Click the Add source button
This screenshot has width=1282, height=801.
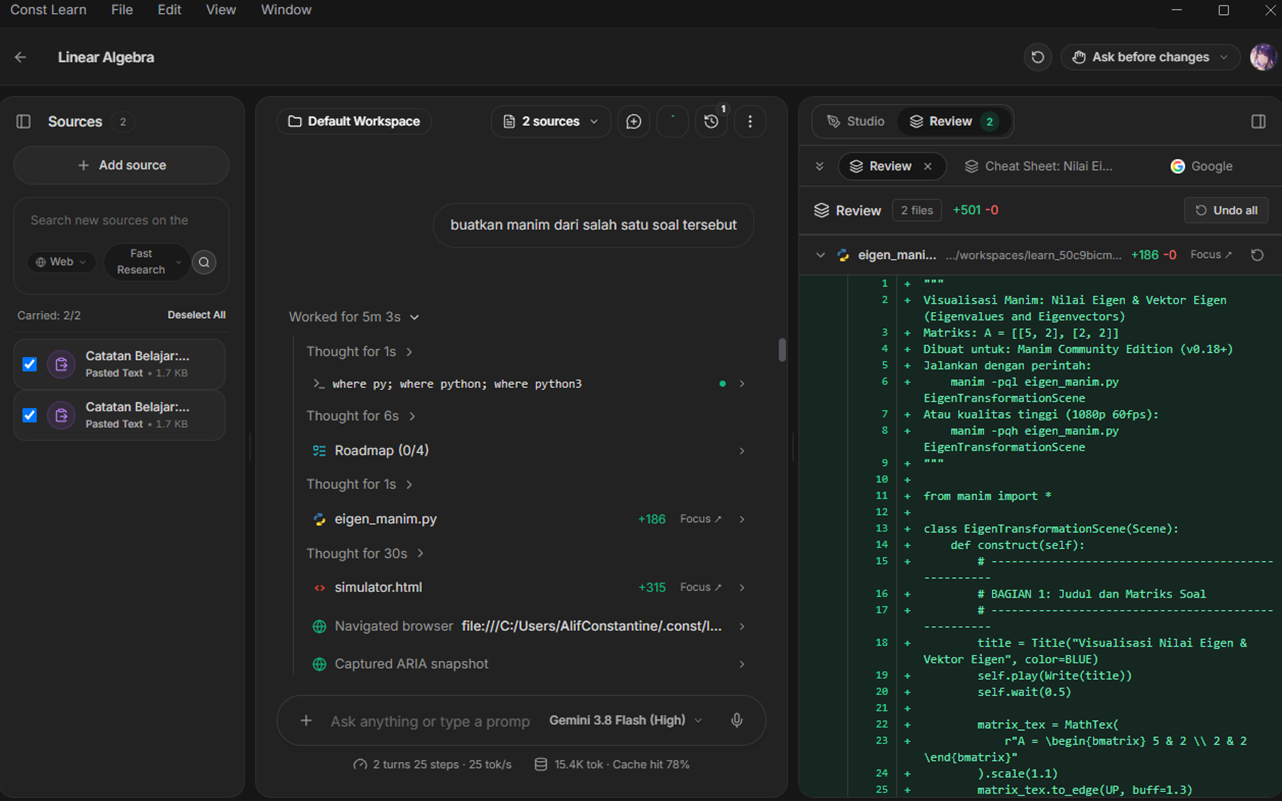coord(122,165)
